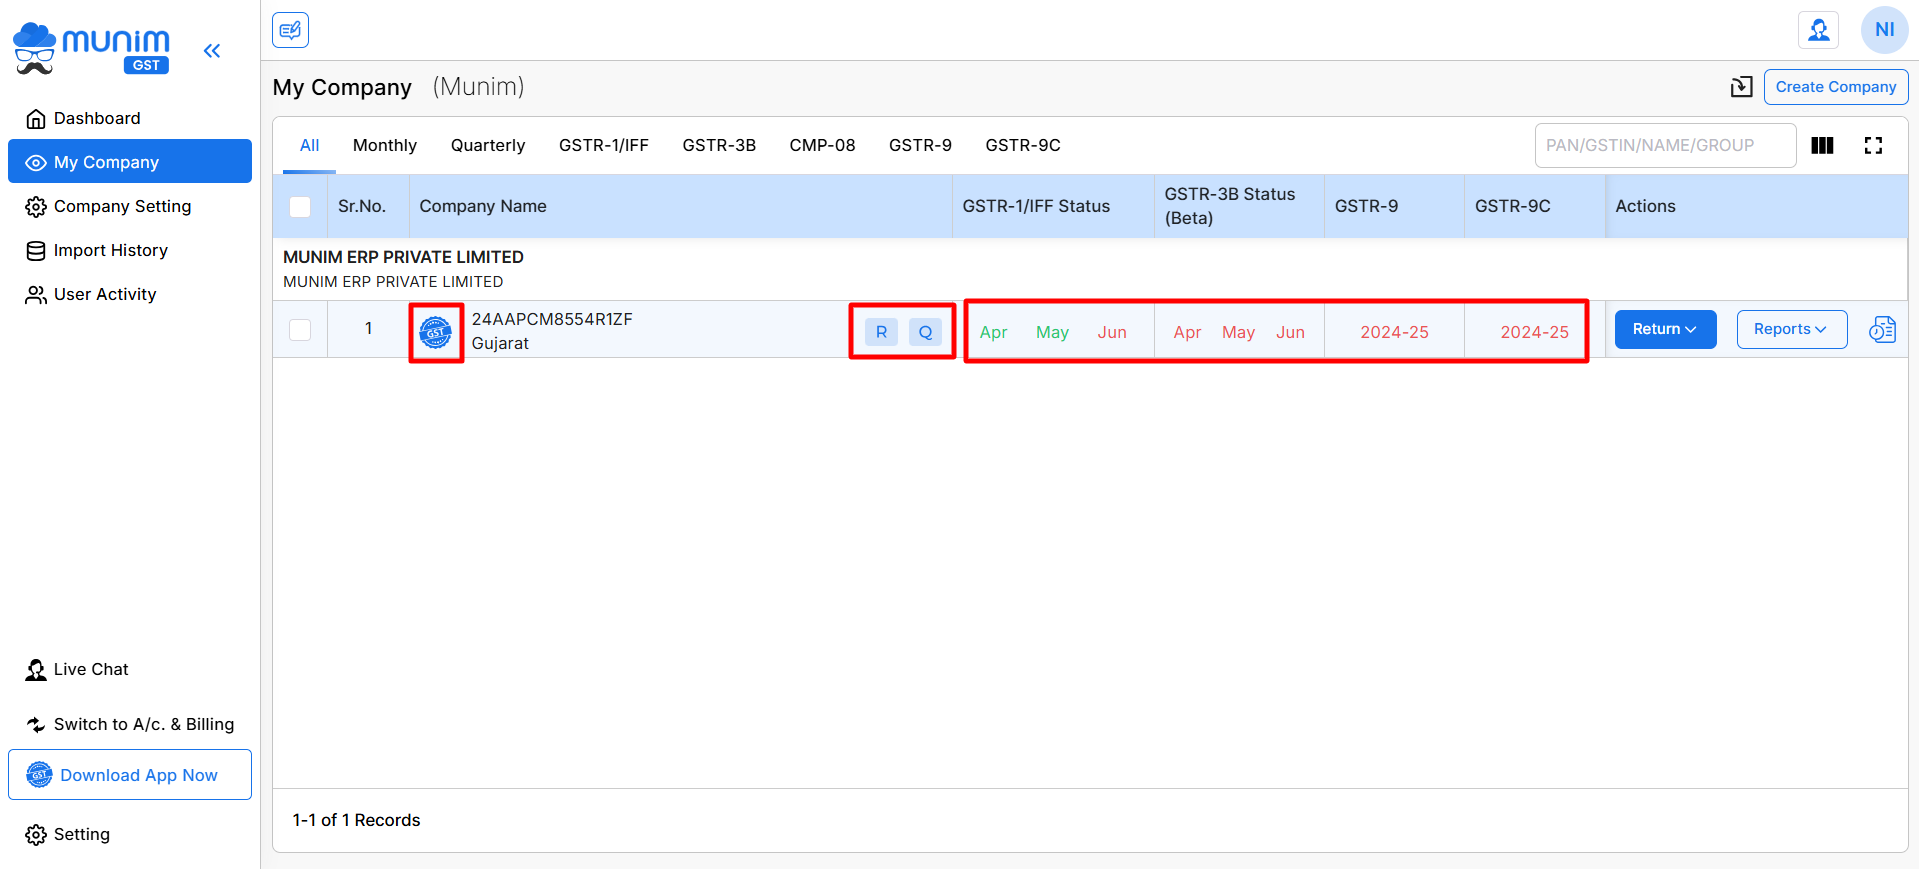Click the Company Setting gear icon

36,207
